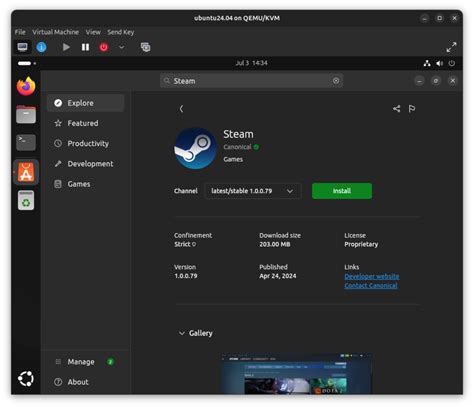Open Files from the Ubuntu dock
This screenshot has width=474, height=407.
point(26,114)
